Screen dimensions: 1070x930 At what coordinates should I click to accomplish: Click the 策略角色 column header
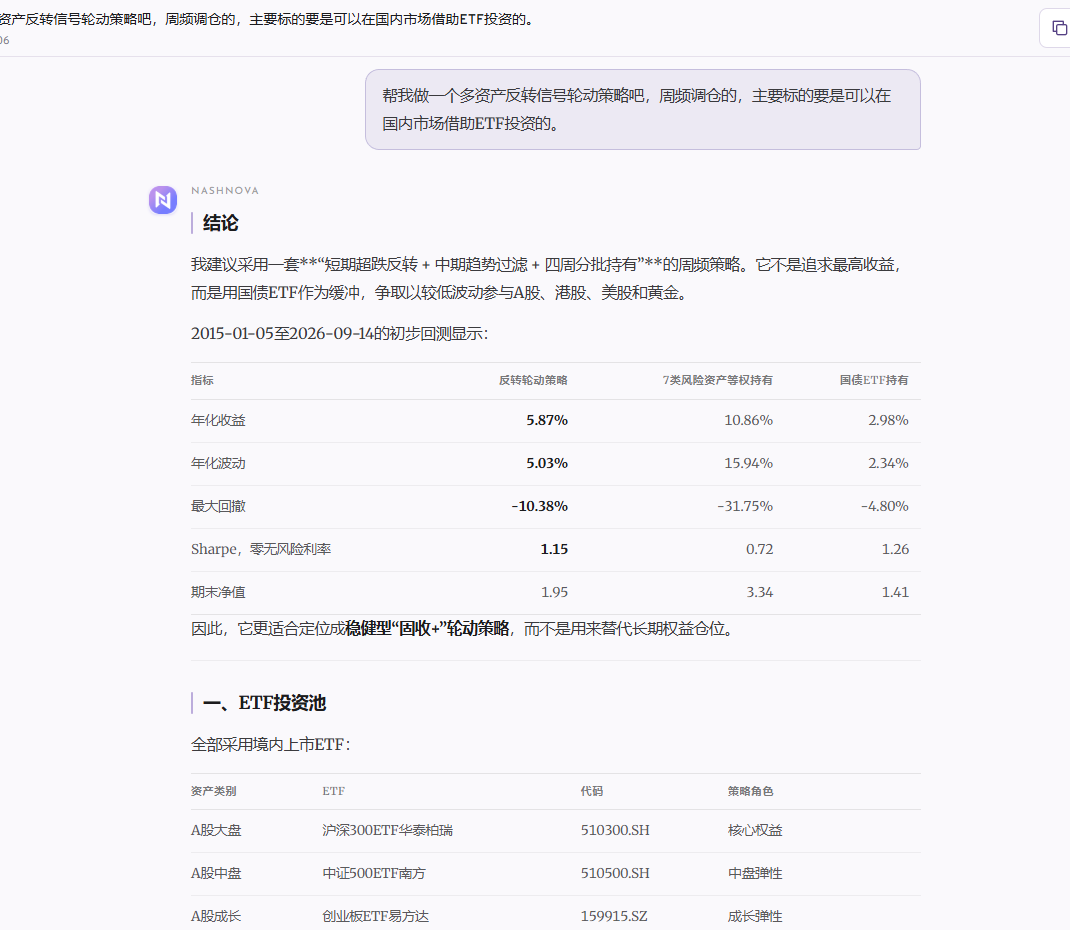(751, 791)
